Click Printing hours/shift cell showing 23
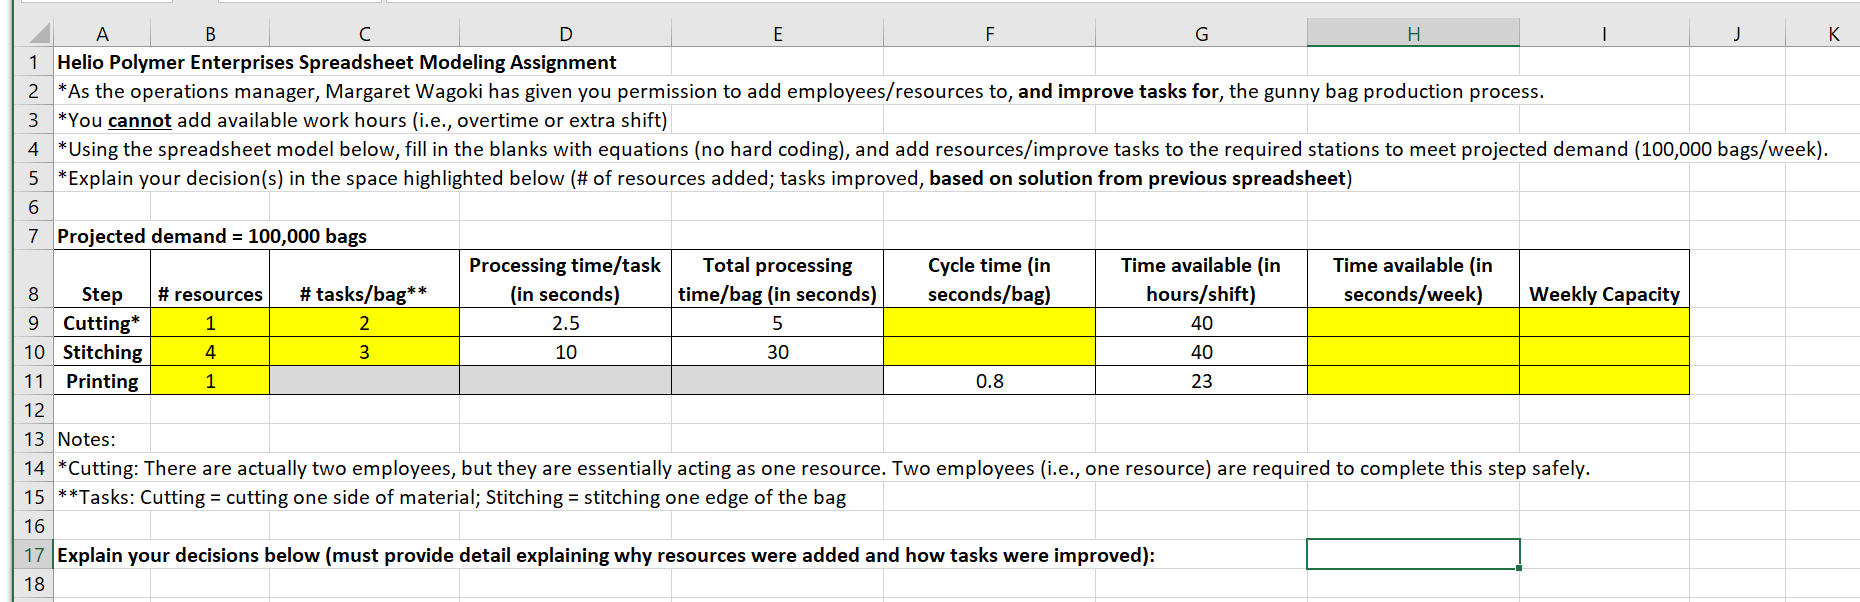The image size is (1860, 602). 1202,381
